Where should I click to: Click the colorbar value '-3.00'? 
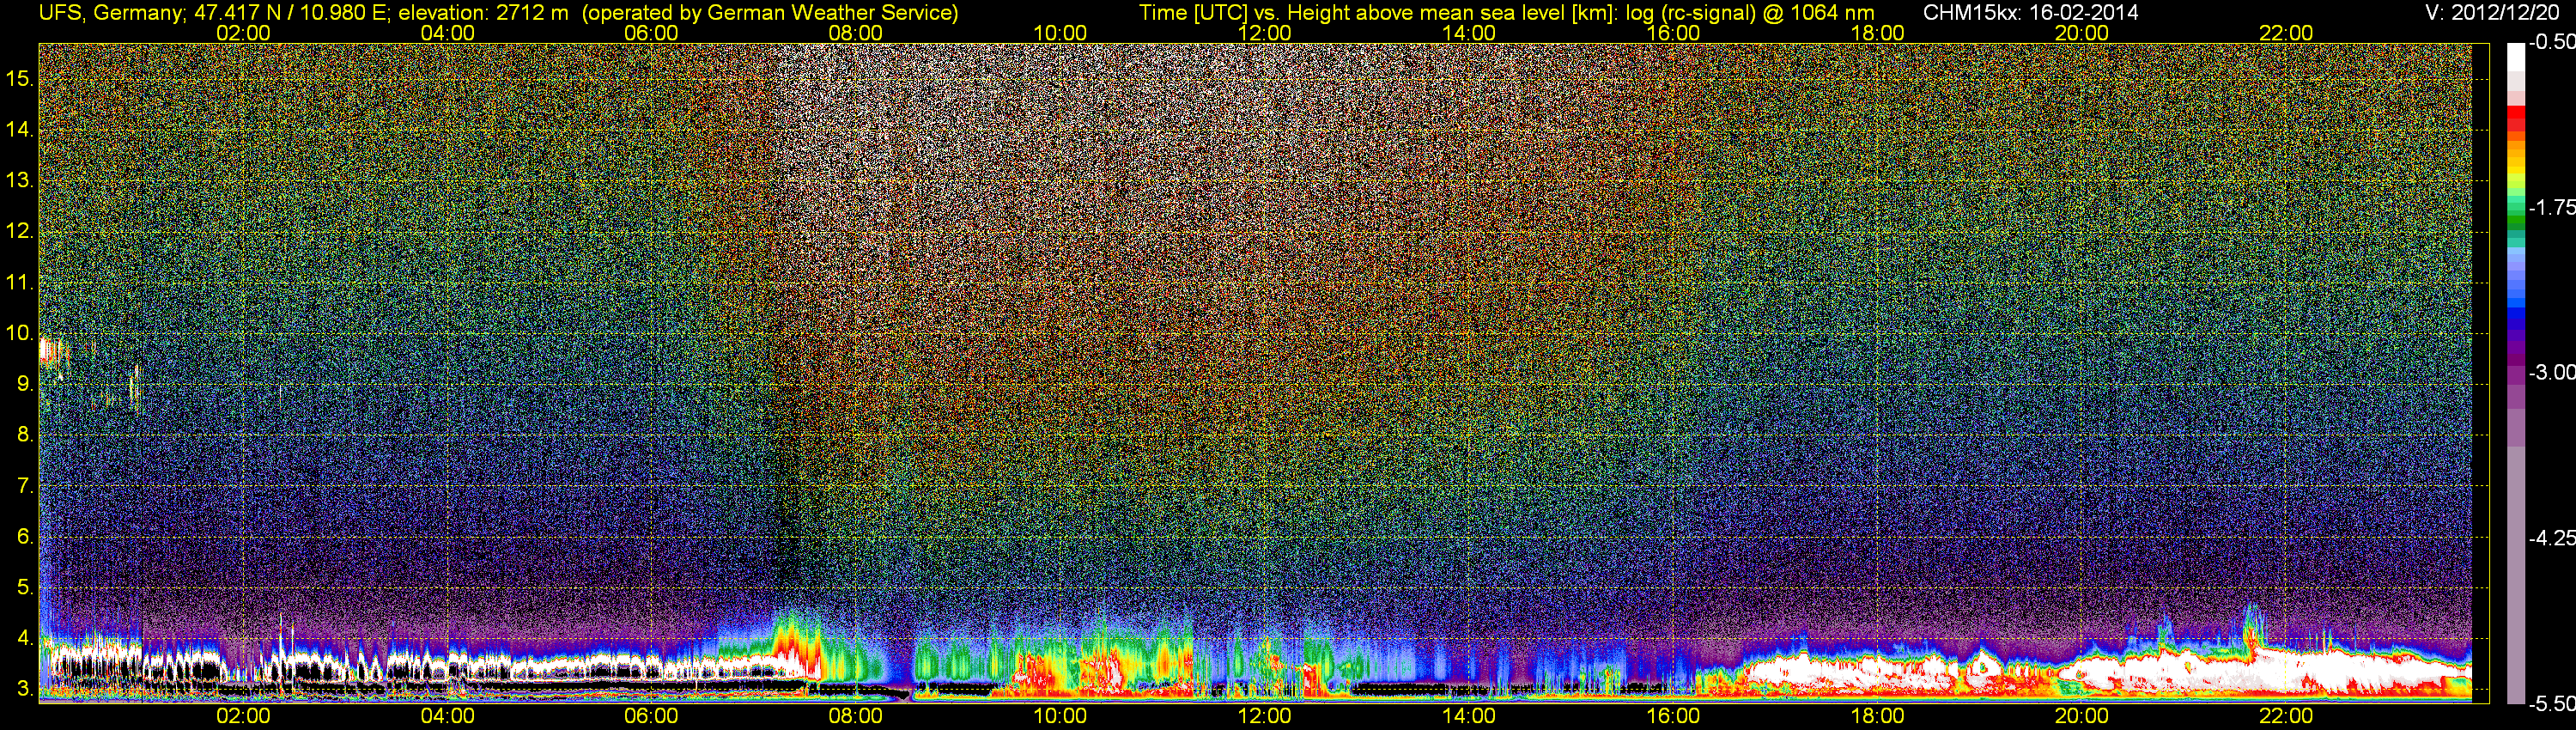(2552, 372)
